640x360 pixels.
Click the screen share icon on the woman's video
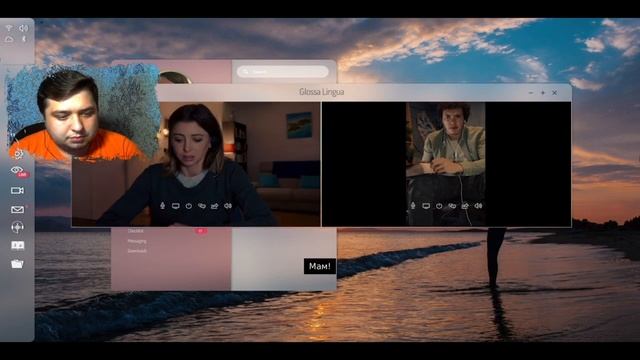pos(176,206)
